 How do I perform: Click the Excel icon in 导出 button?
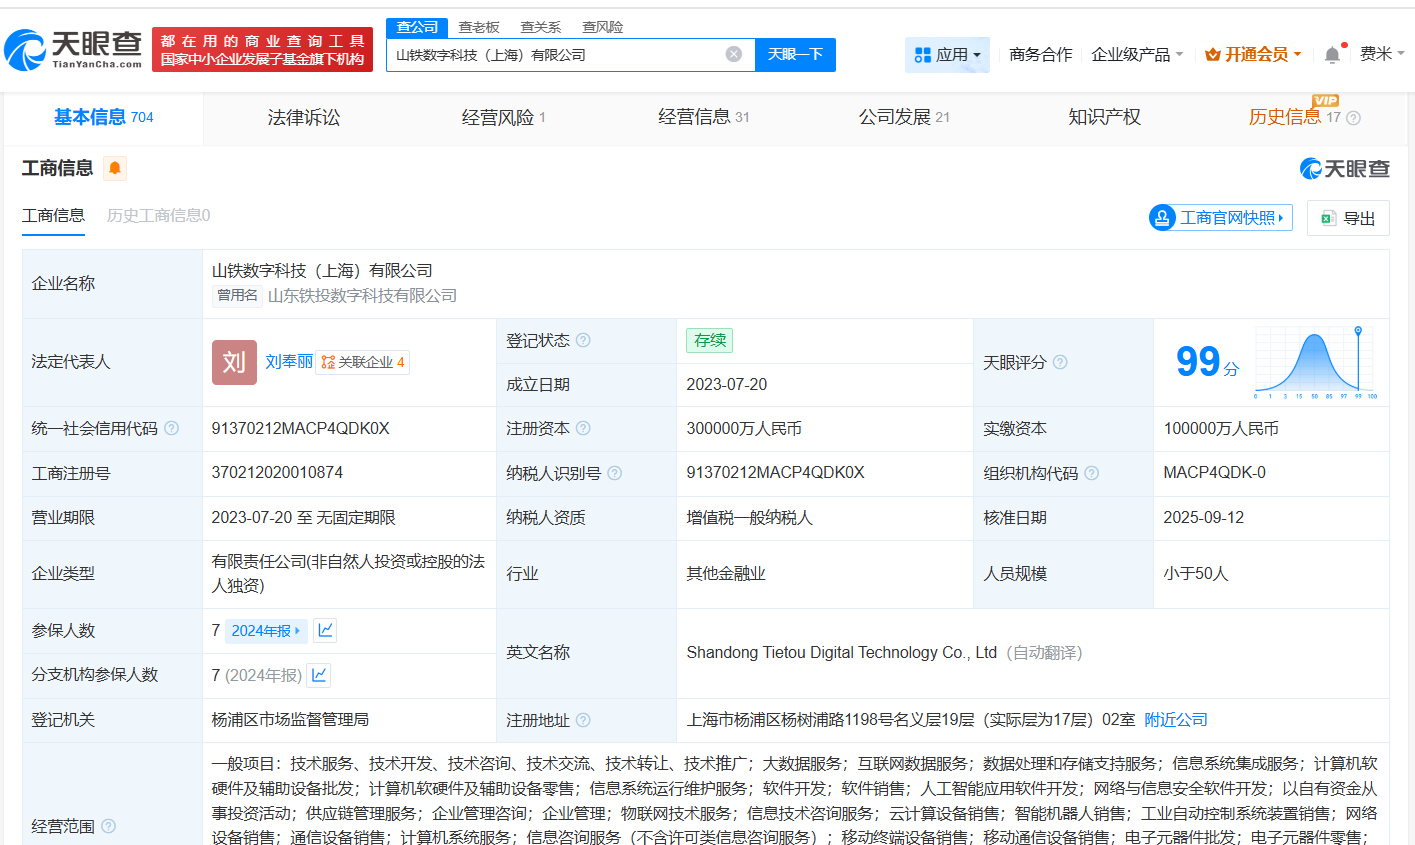point(1330,218)
